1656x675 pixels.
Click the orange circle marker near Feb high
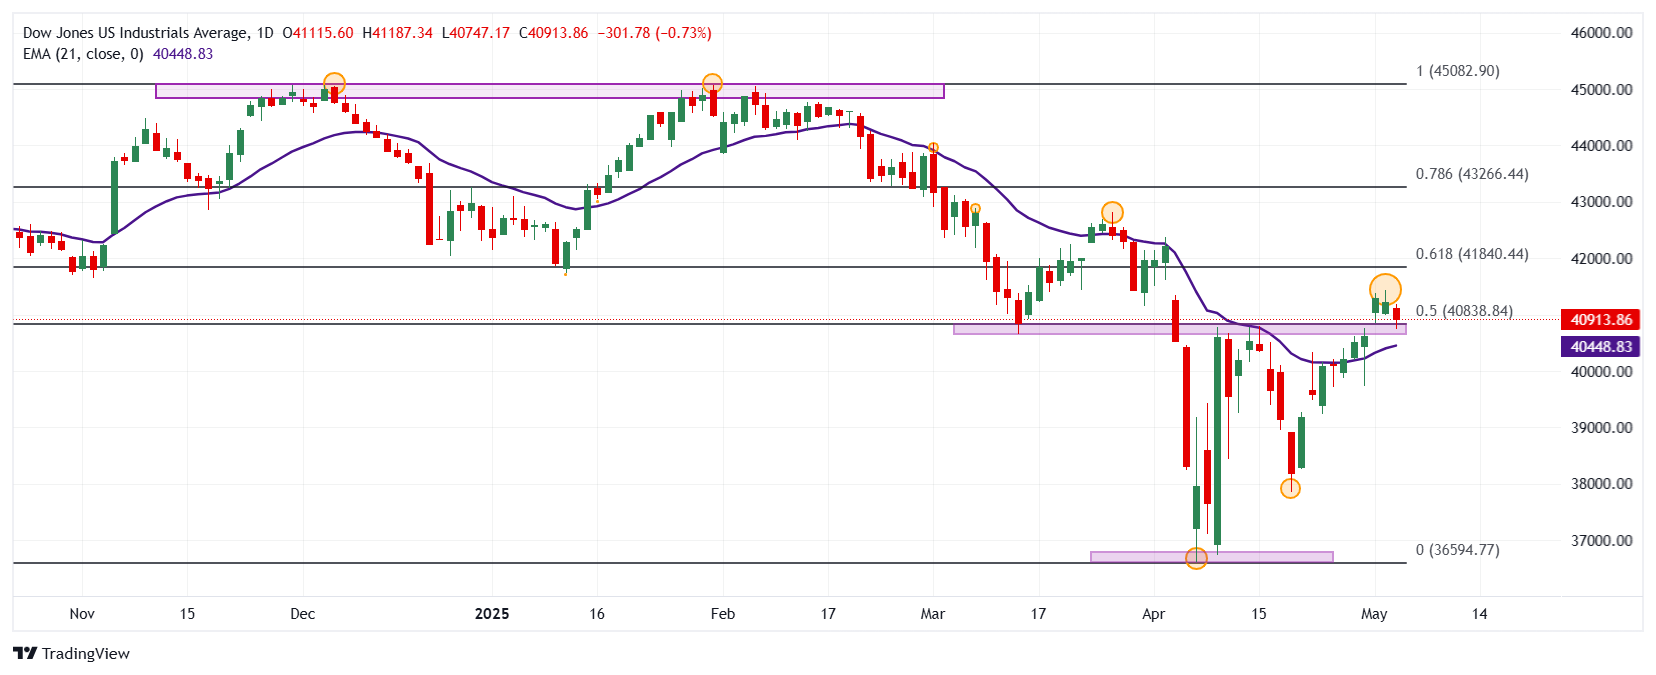712,83
